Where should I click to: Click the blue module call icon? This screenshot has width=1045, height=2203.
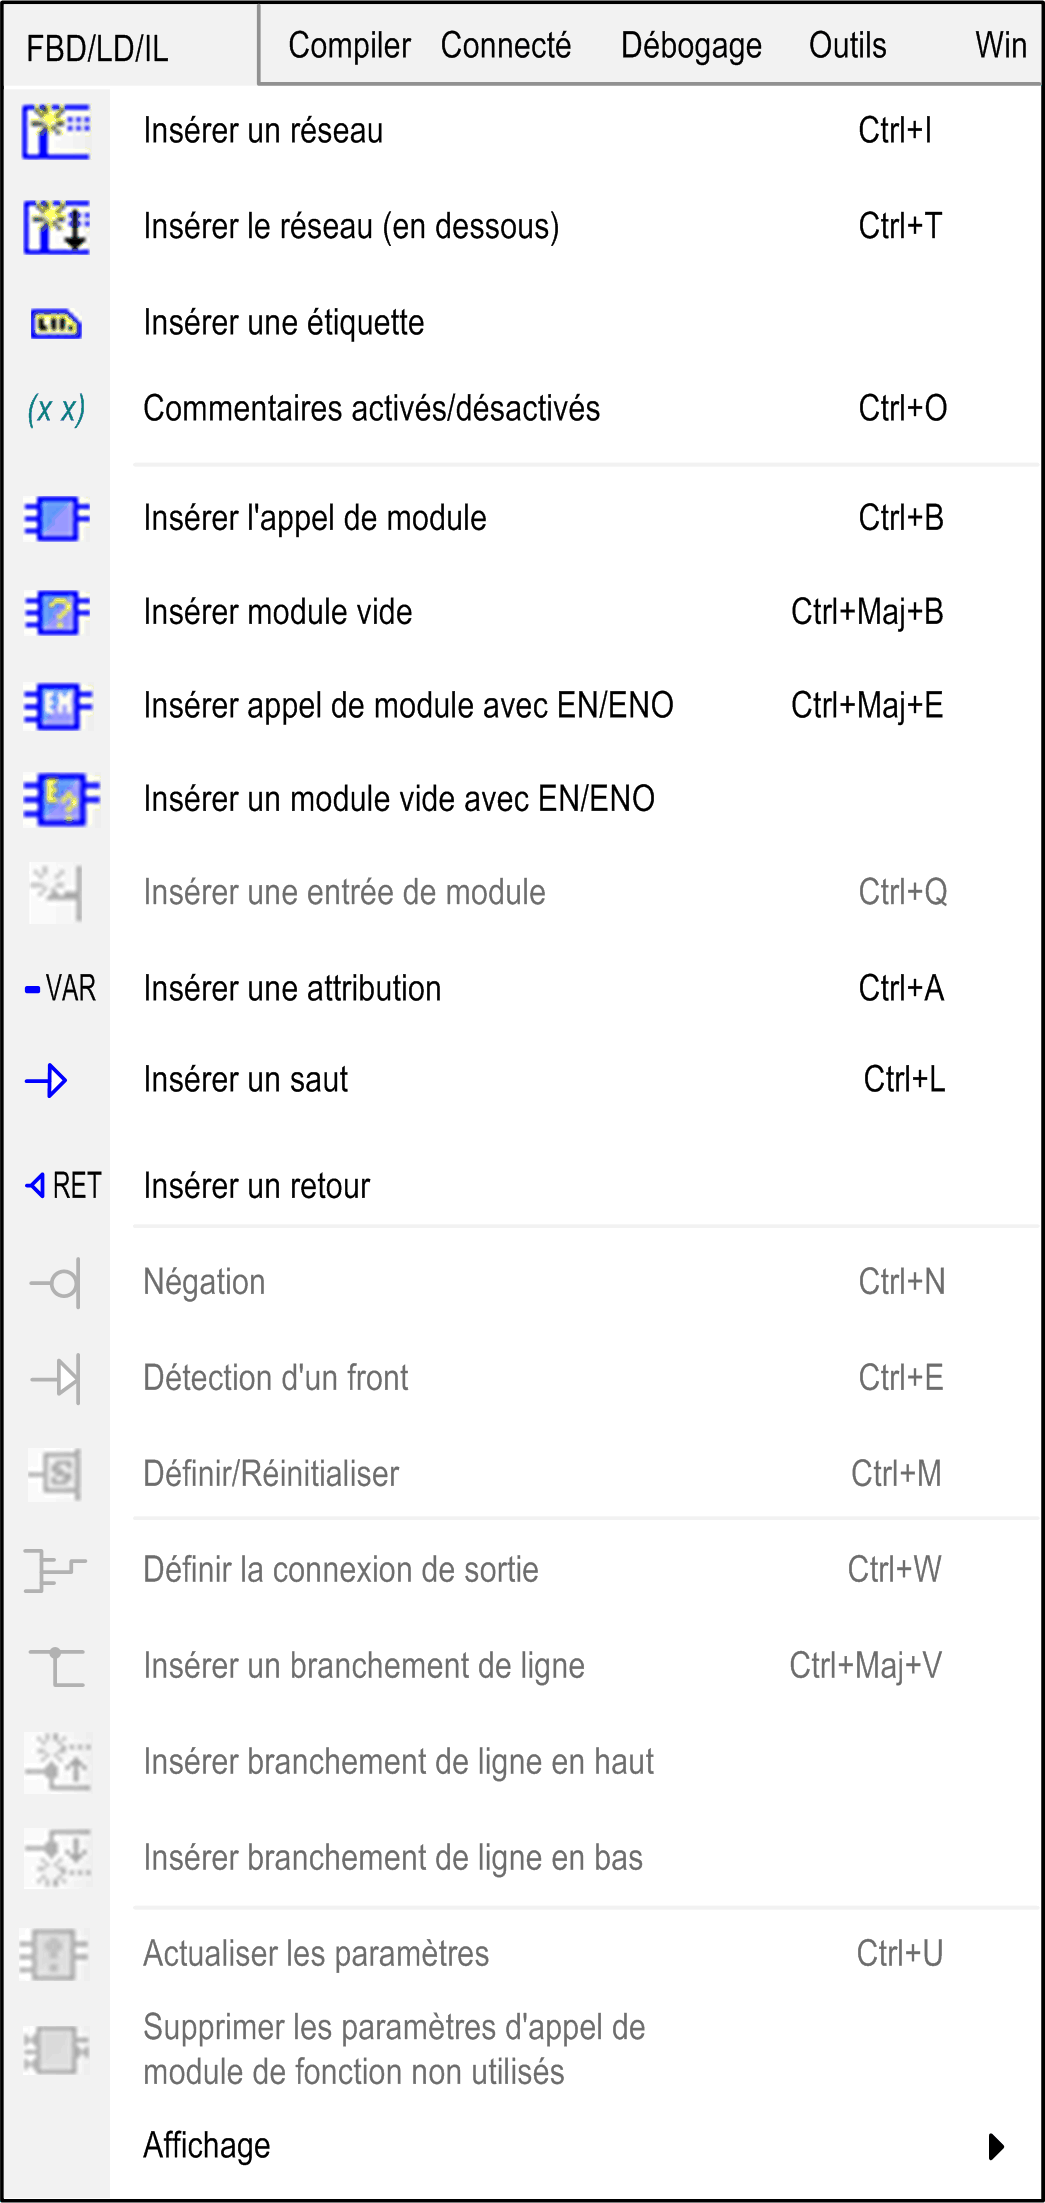click(x=57, y=519)
